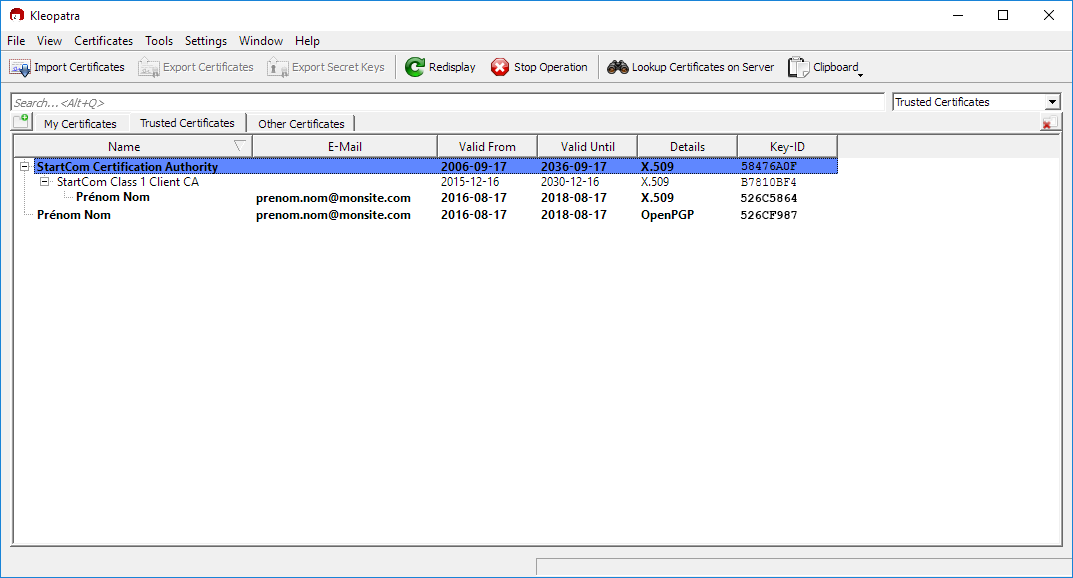Click the OpenPGP details cell

(667, 215)
